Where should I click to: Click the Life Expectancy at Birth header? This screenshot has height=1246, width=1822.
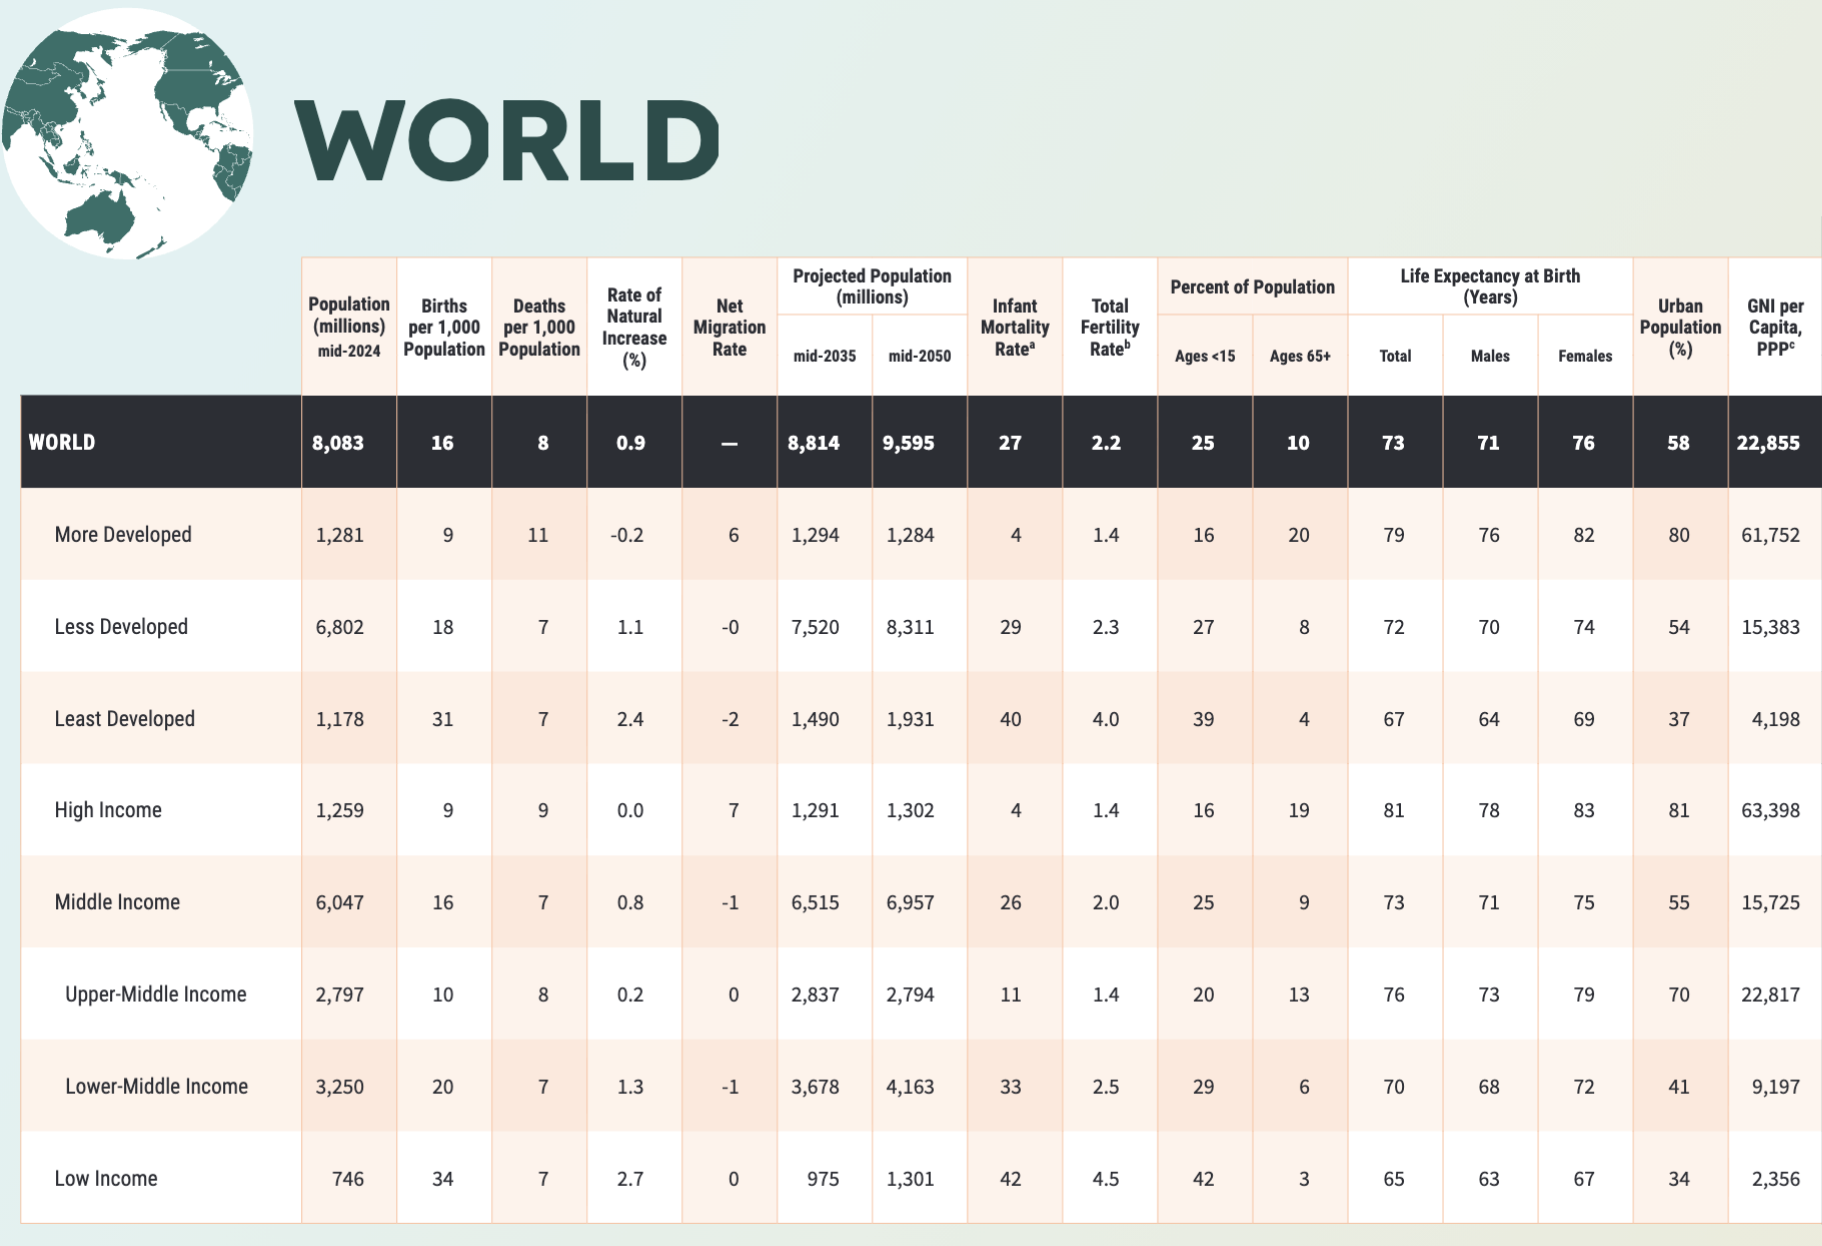1489,287
